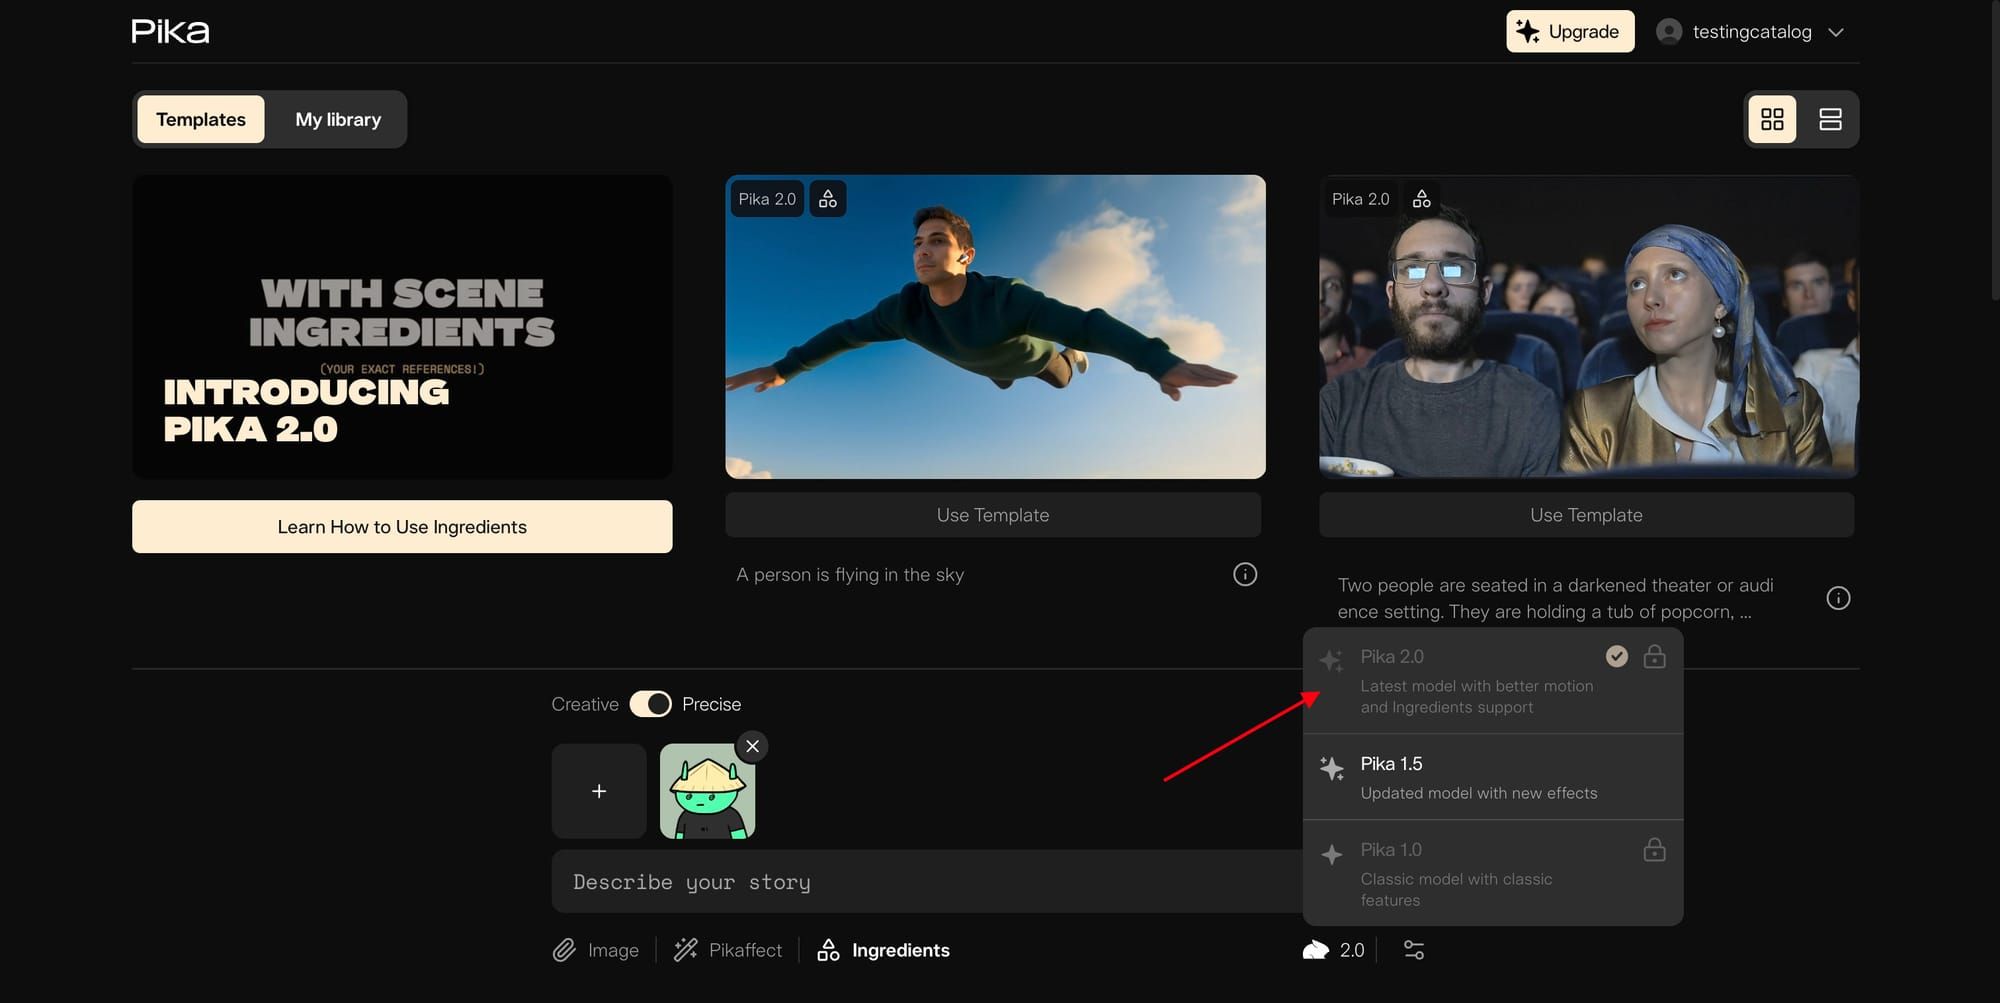2000x1003 pixels.
Task: Show info for flying in the sky prompt
Action: 1245,574
